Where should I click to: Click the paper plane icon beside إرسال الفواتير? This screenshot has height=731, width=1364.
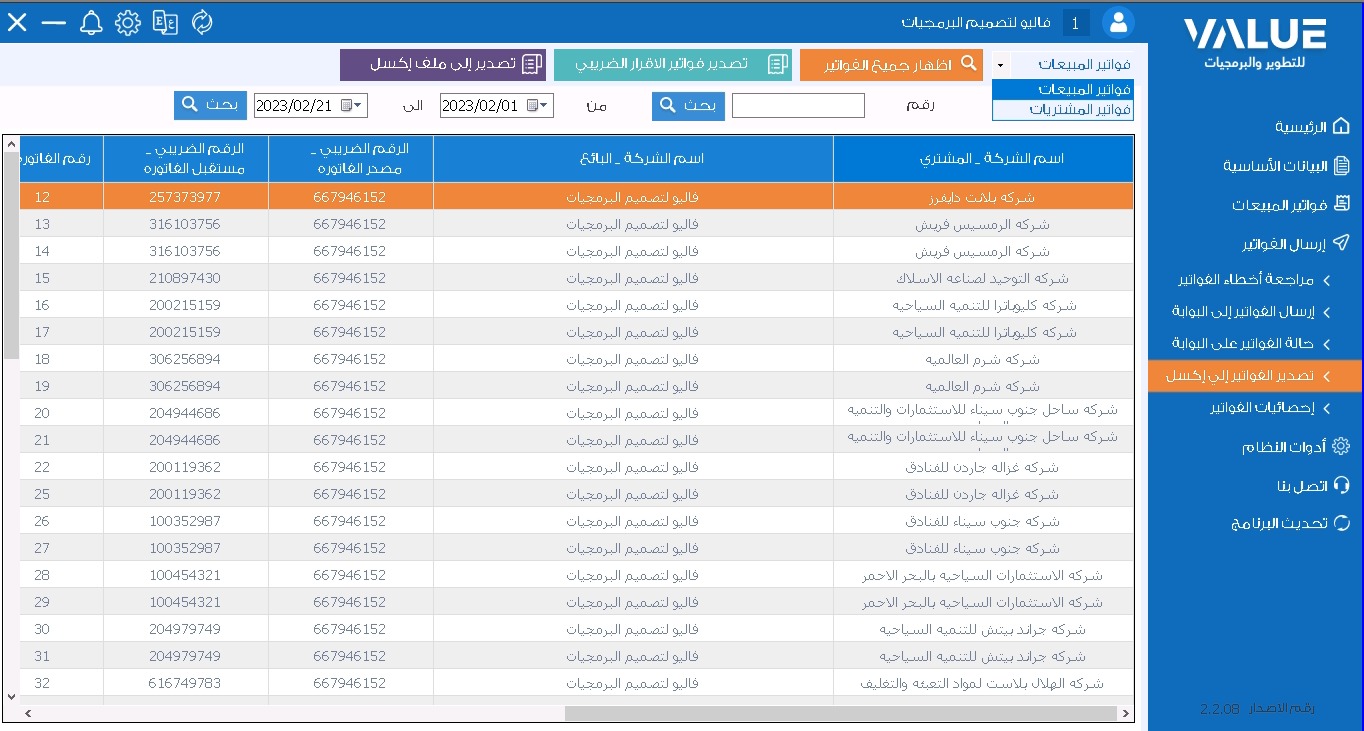coord(1341,243)
